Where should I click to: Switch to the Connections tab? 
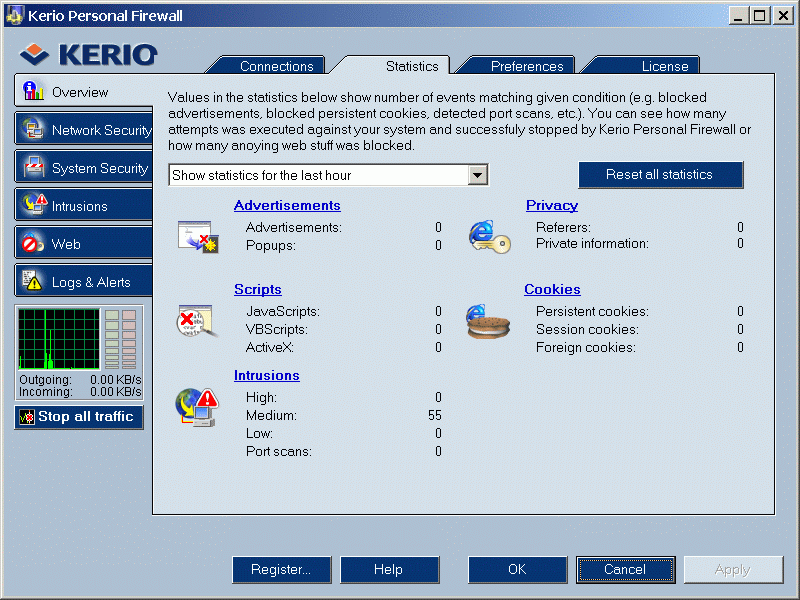click(276, 66)
